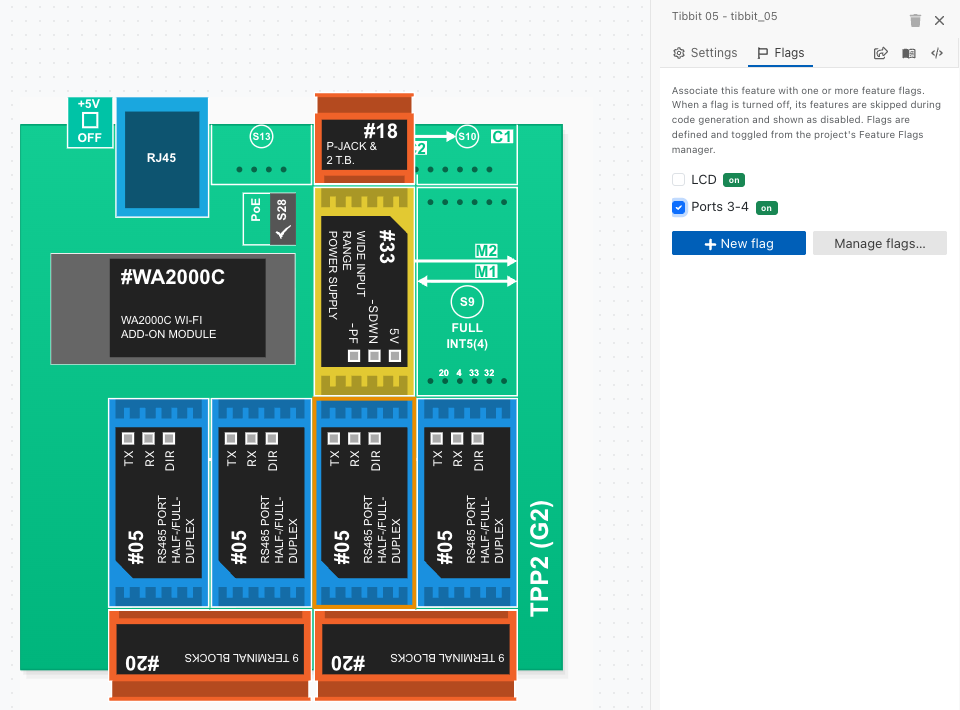Select the S10 socket
The height and width of the screenshot is (710, 960).
pos(467,136)
